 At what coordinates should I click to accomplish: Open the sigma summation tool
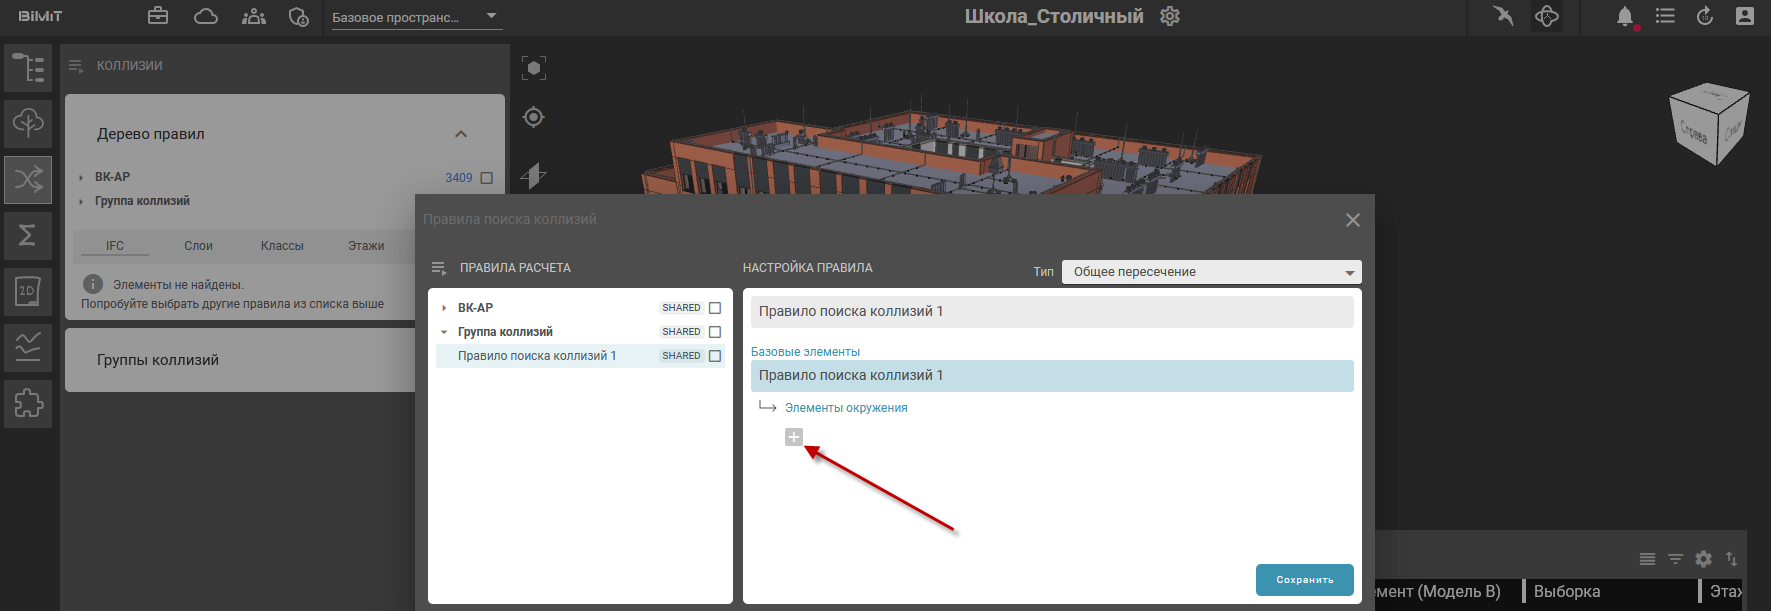tap(28, 235)
